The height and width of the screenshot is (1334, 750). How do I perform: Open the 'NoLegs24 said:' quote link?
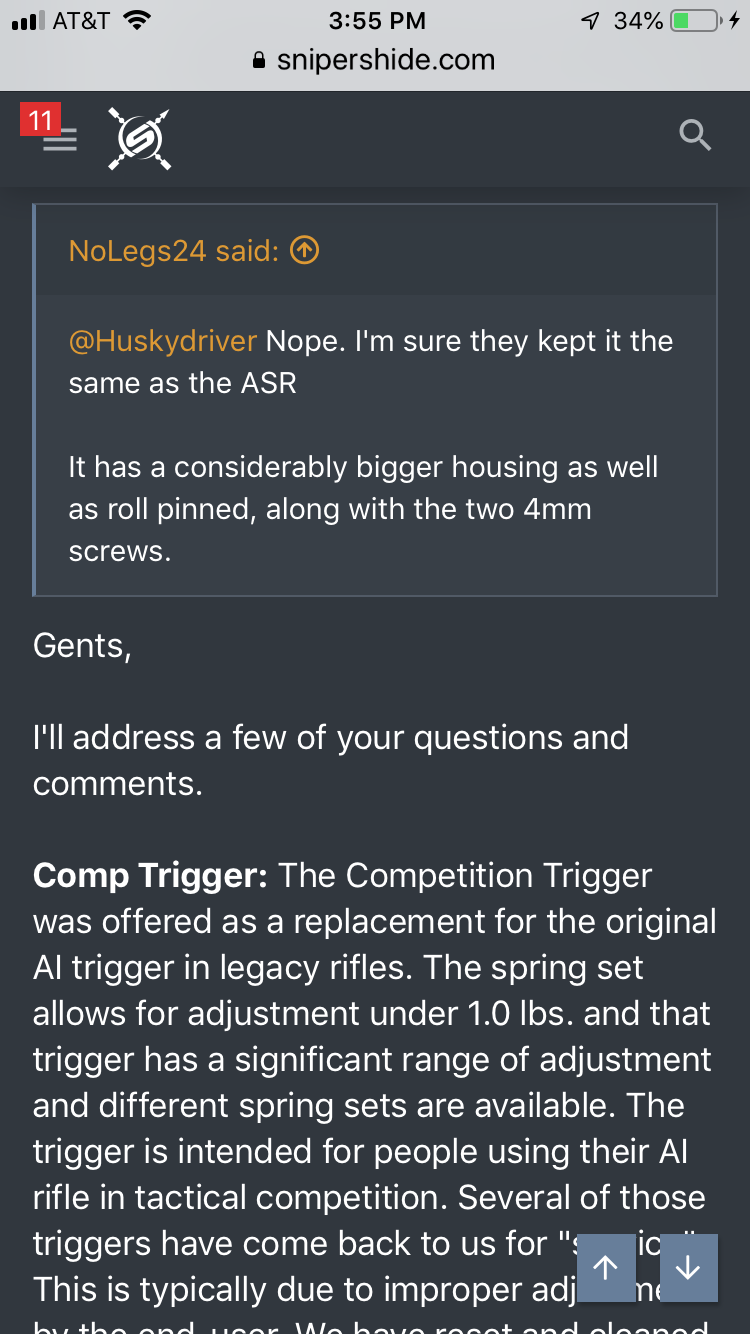click(x=174, y=250)
